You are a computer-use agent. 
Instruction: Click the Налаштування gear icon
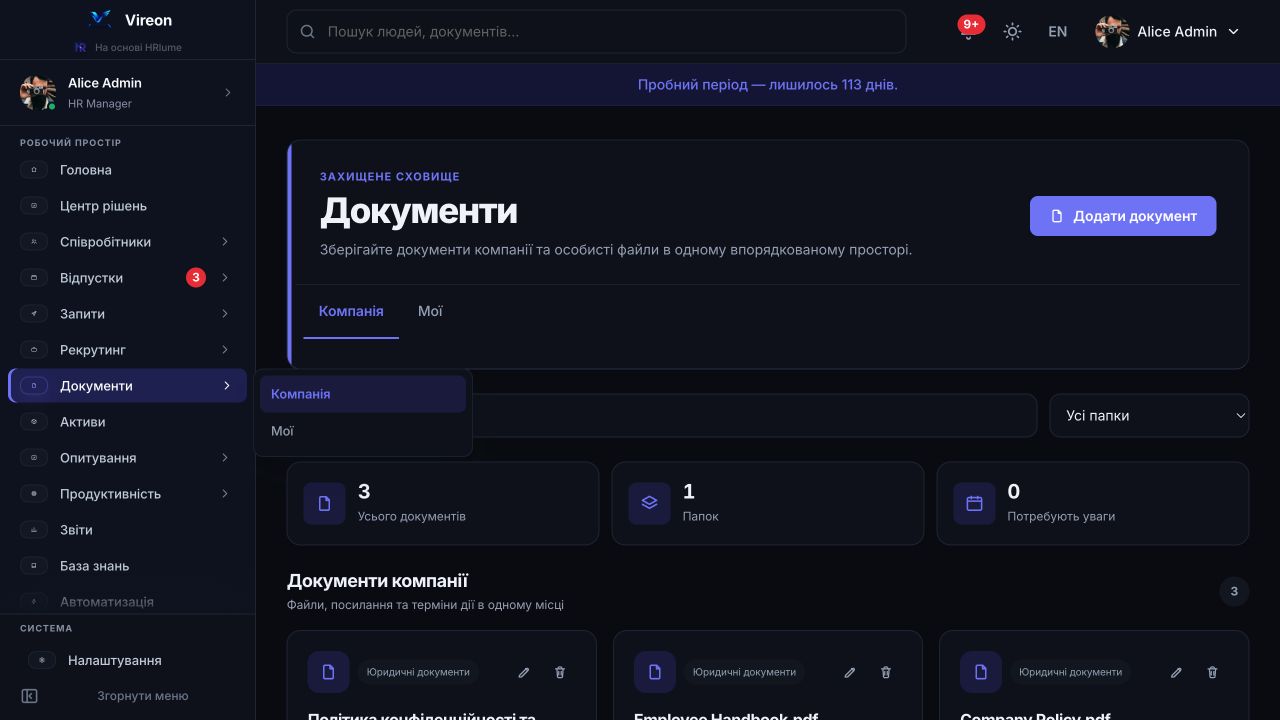(x=42, y=660)
